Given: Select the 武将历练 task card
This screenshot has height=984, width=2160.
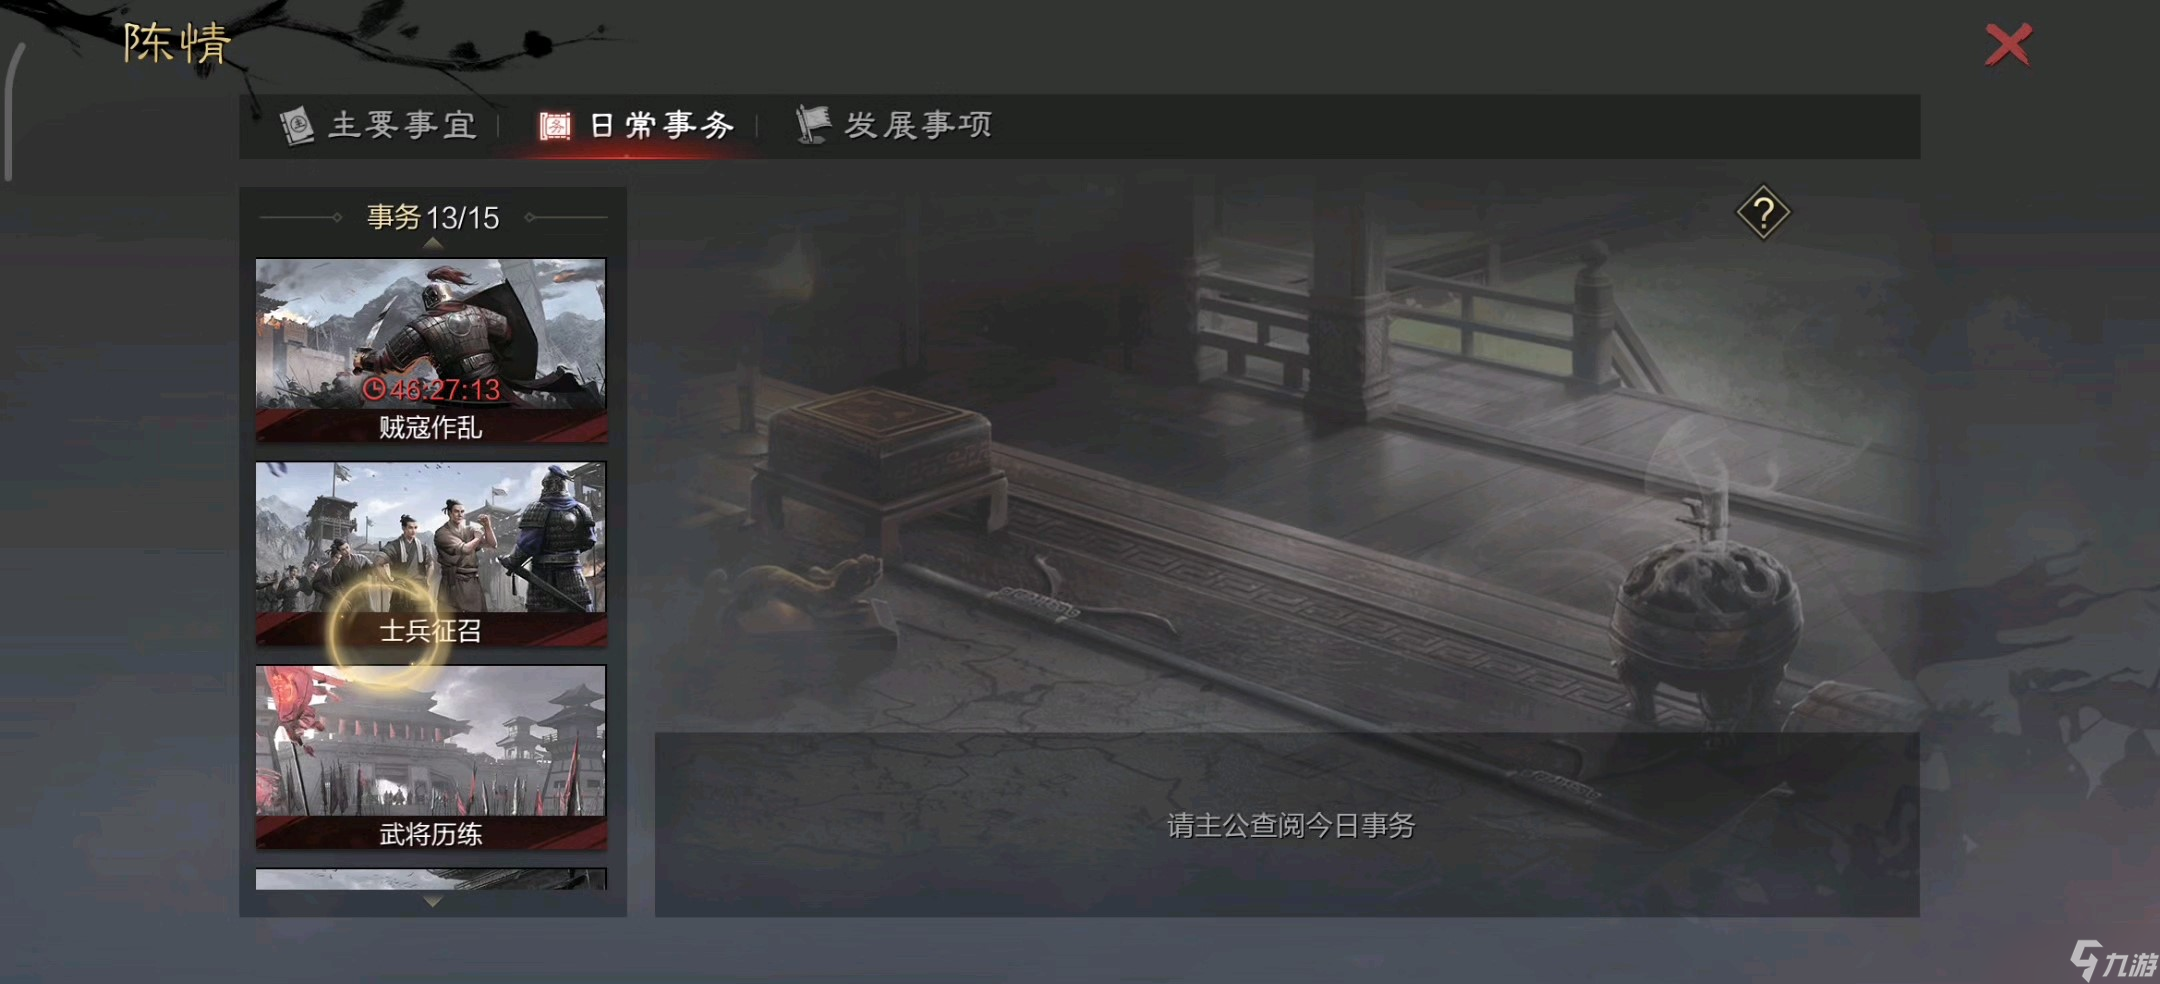Looking at the screenshot, I should [431, 757].
